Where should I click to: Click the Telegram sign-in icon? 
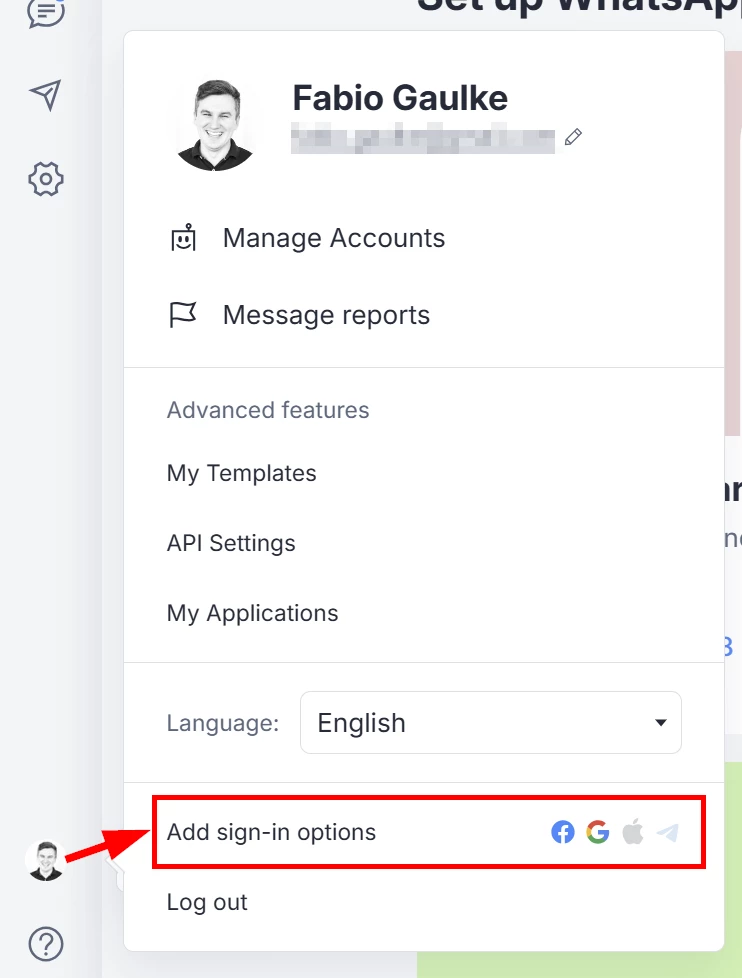point(667,832)
